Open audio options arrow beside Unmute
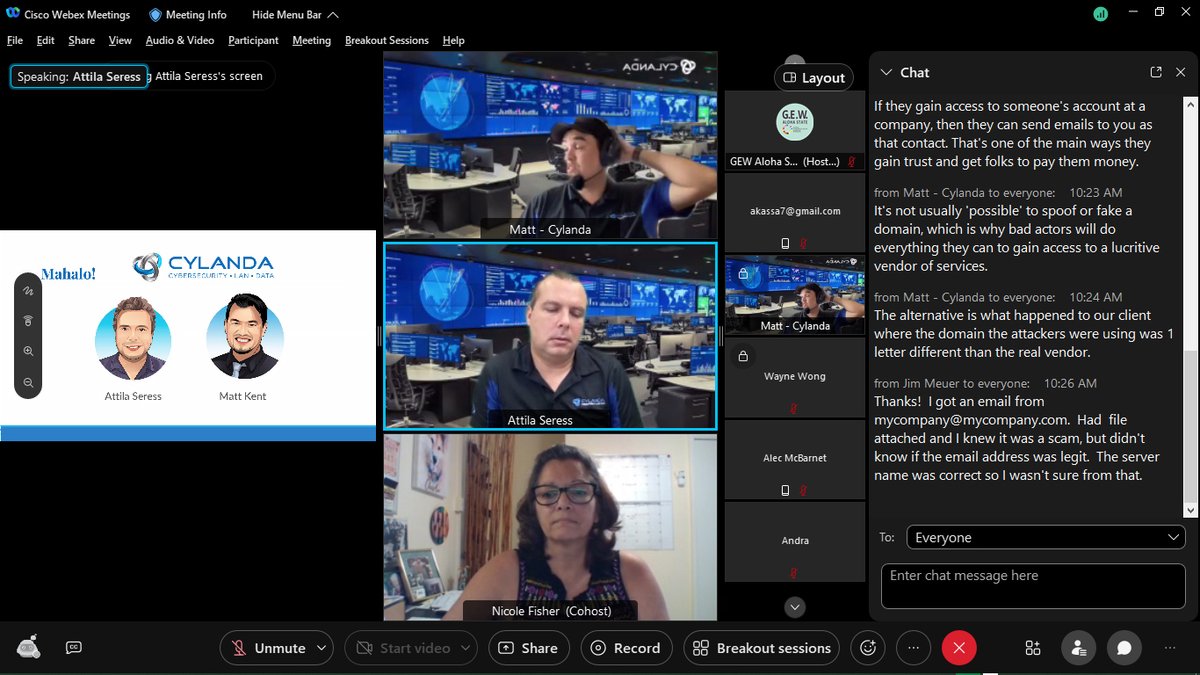The height and width of the screenshot is (675, 1200). tap(321, 648)
